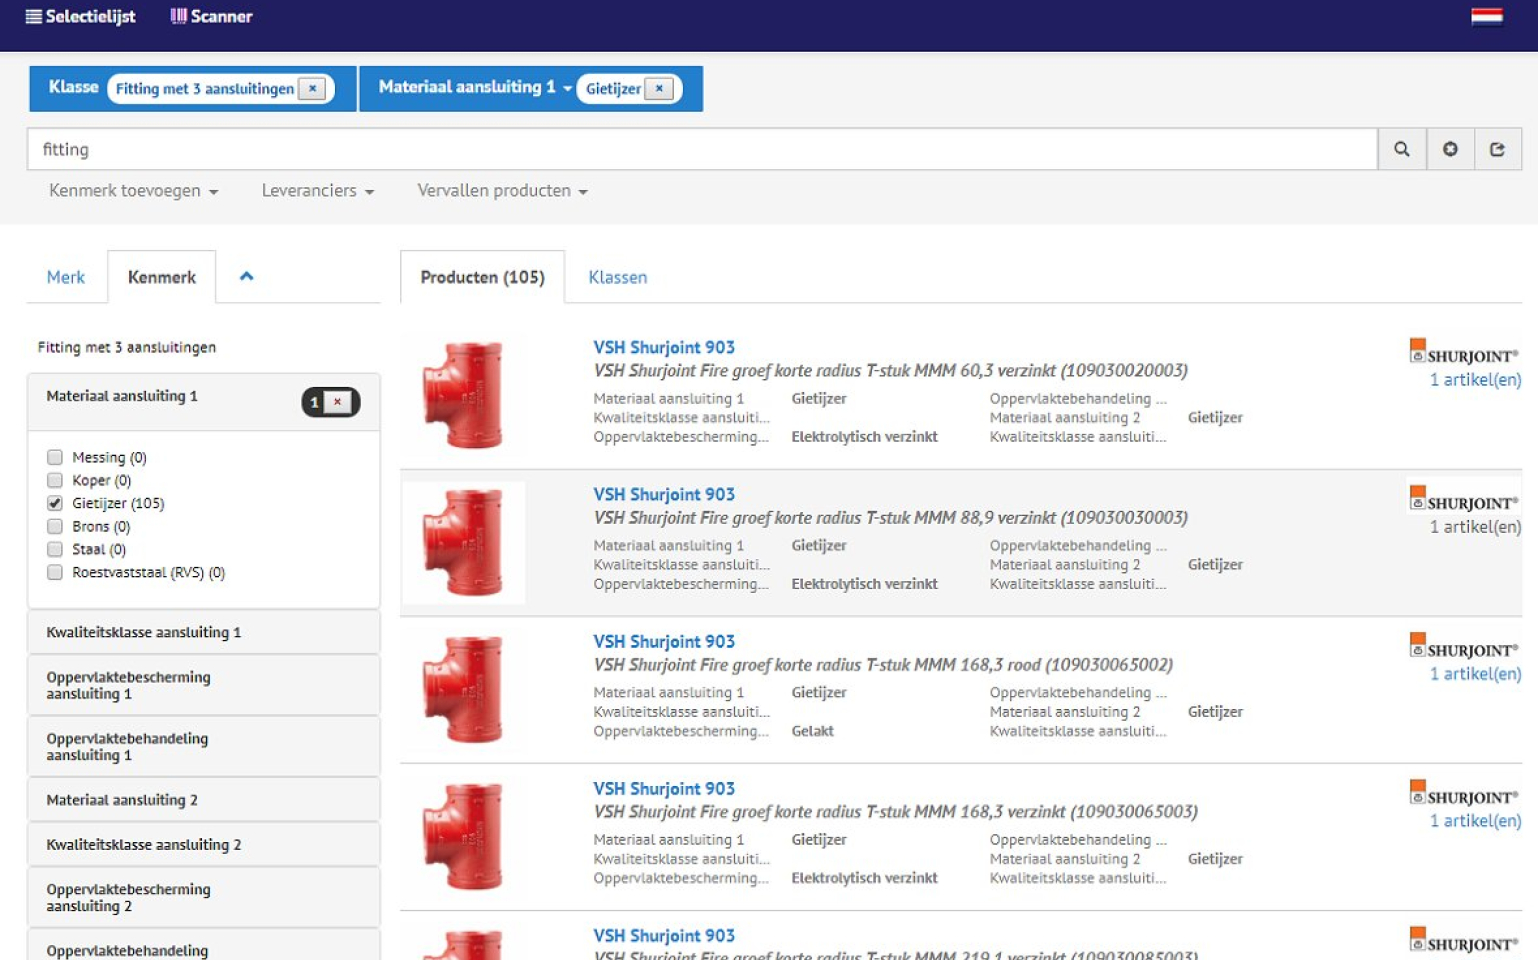Click the magnifying glass search icon

[x=1401, y=149]
